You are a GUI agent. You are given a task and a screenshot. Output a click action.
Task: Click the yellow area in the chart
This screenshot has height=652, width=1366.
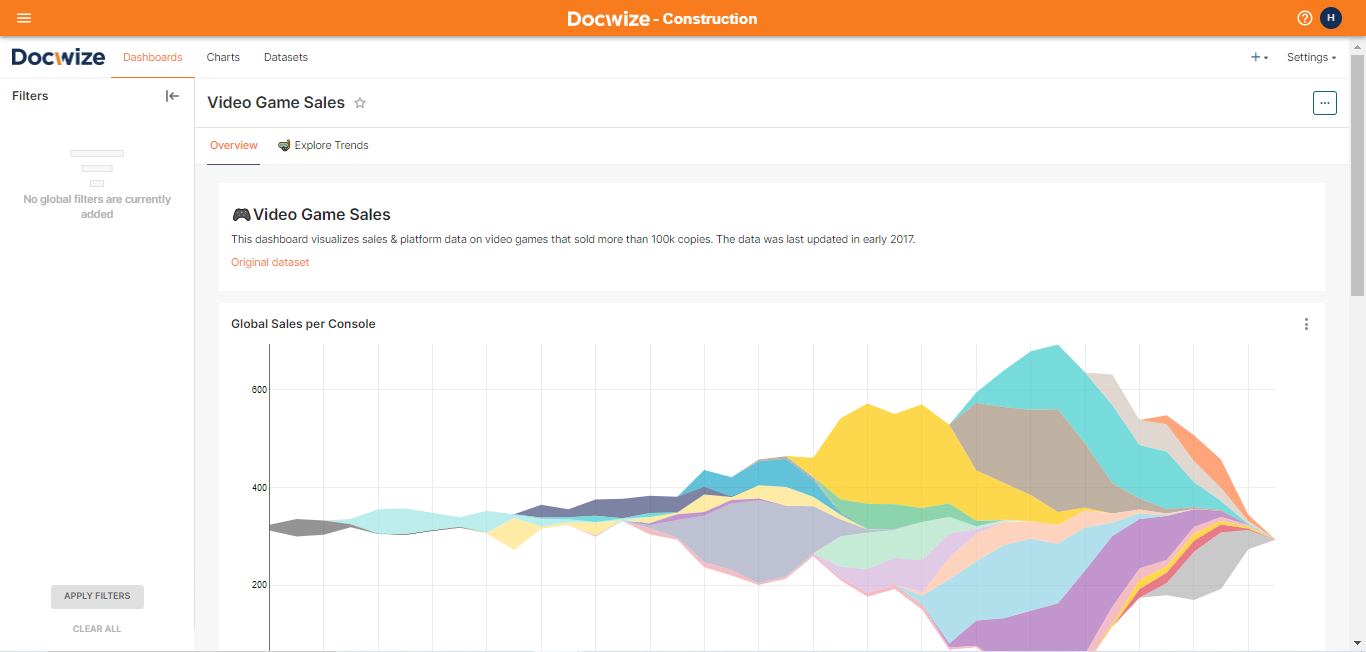880,450
